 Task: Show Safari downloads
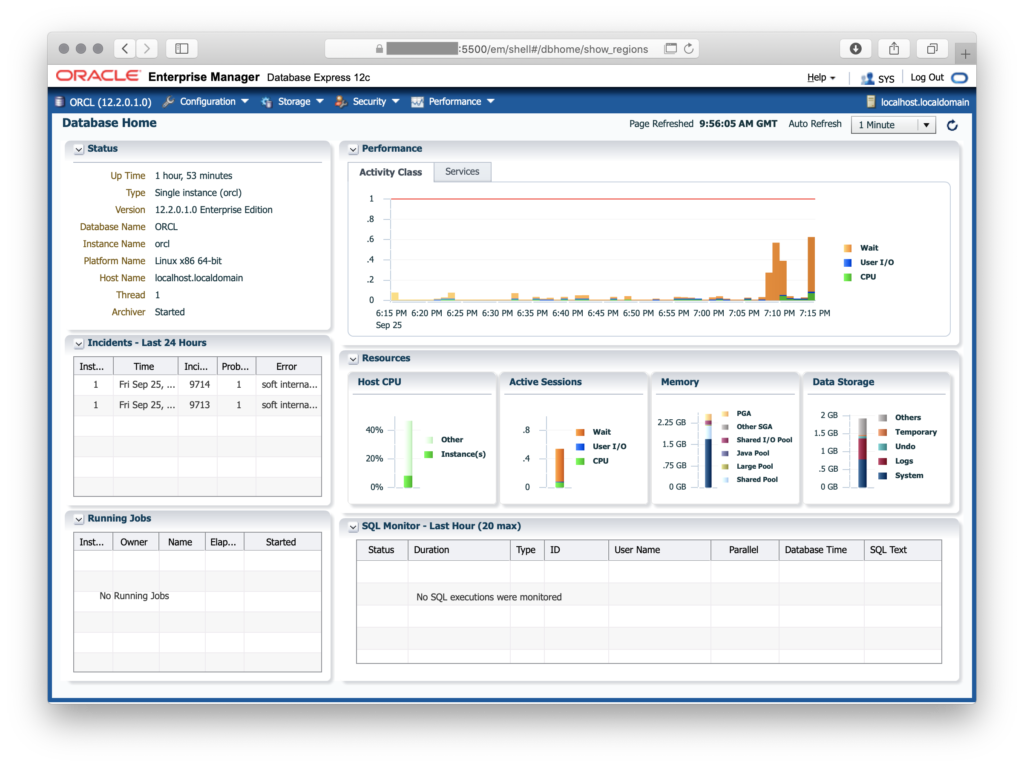coord(856,48)
